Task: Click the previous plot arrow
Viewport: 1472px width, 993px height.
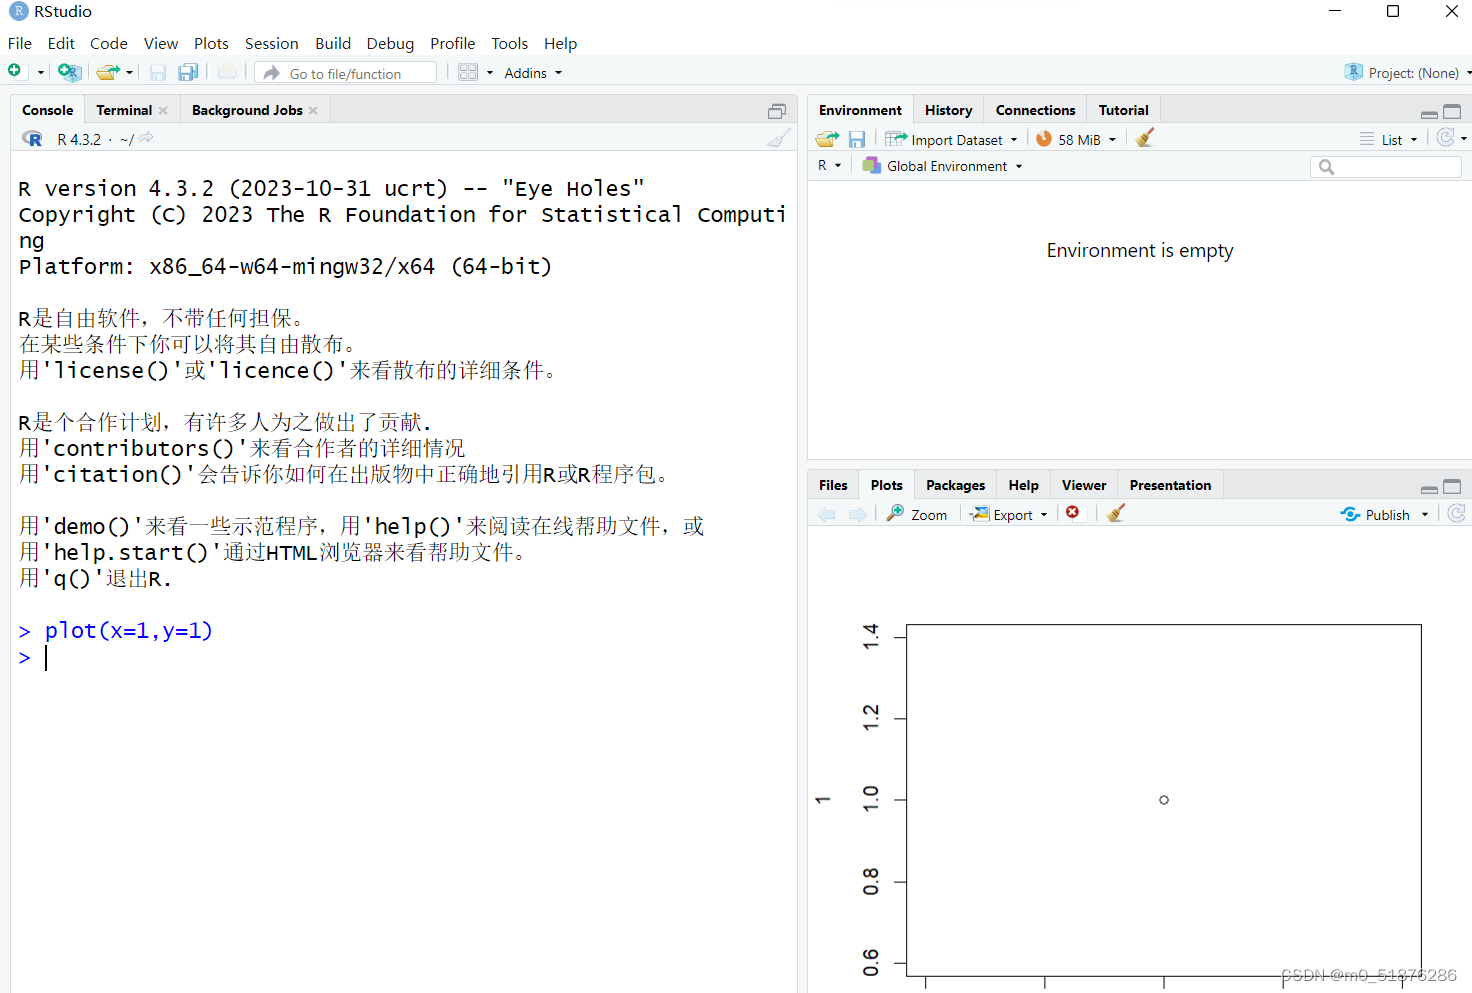Action: point(827,514)
